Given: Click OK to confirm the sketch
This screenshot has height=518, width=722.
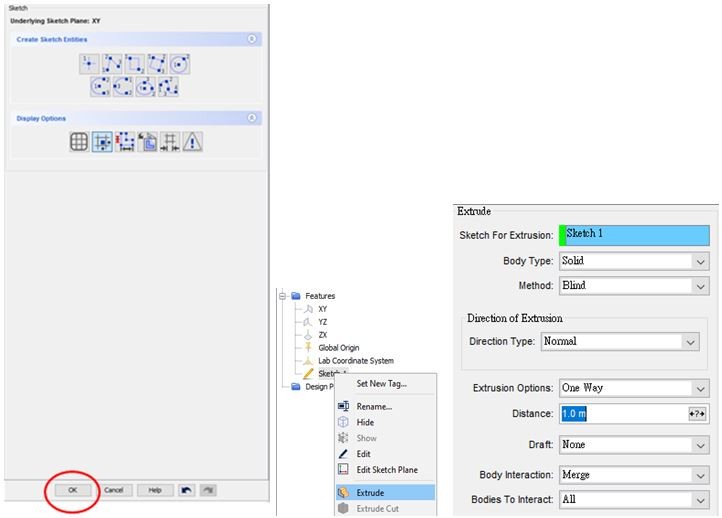Looking at the screenshot, I should 71,490.
